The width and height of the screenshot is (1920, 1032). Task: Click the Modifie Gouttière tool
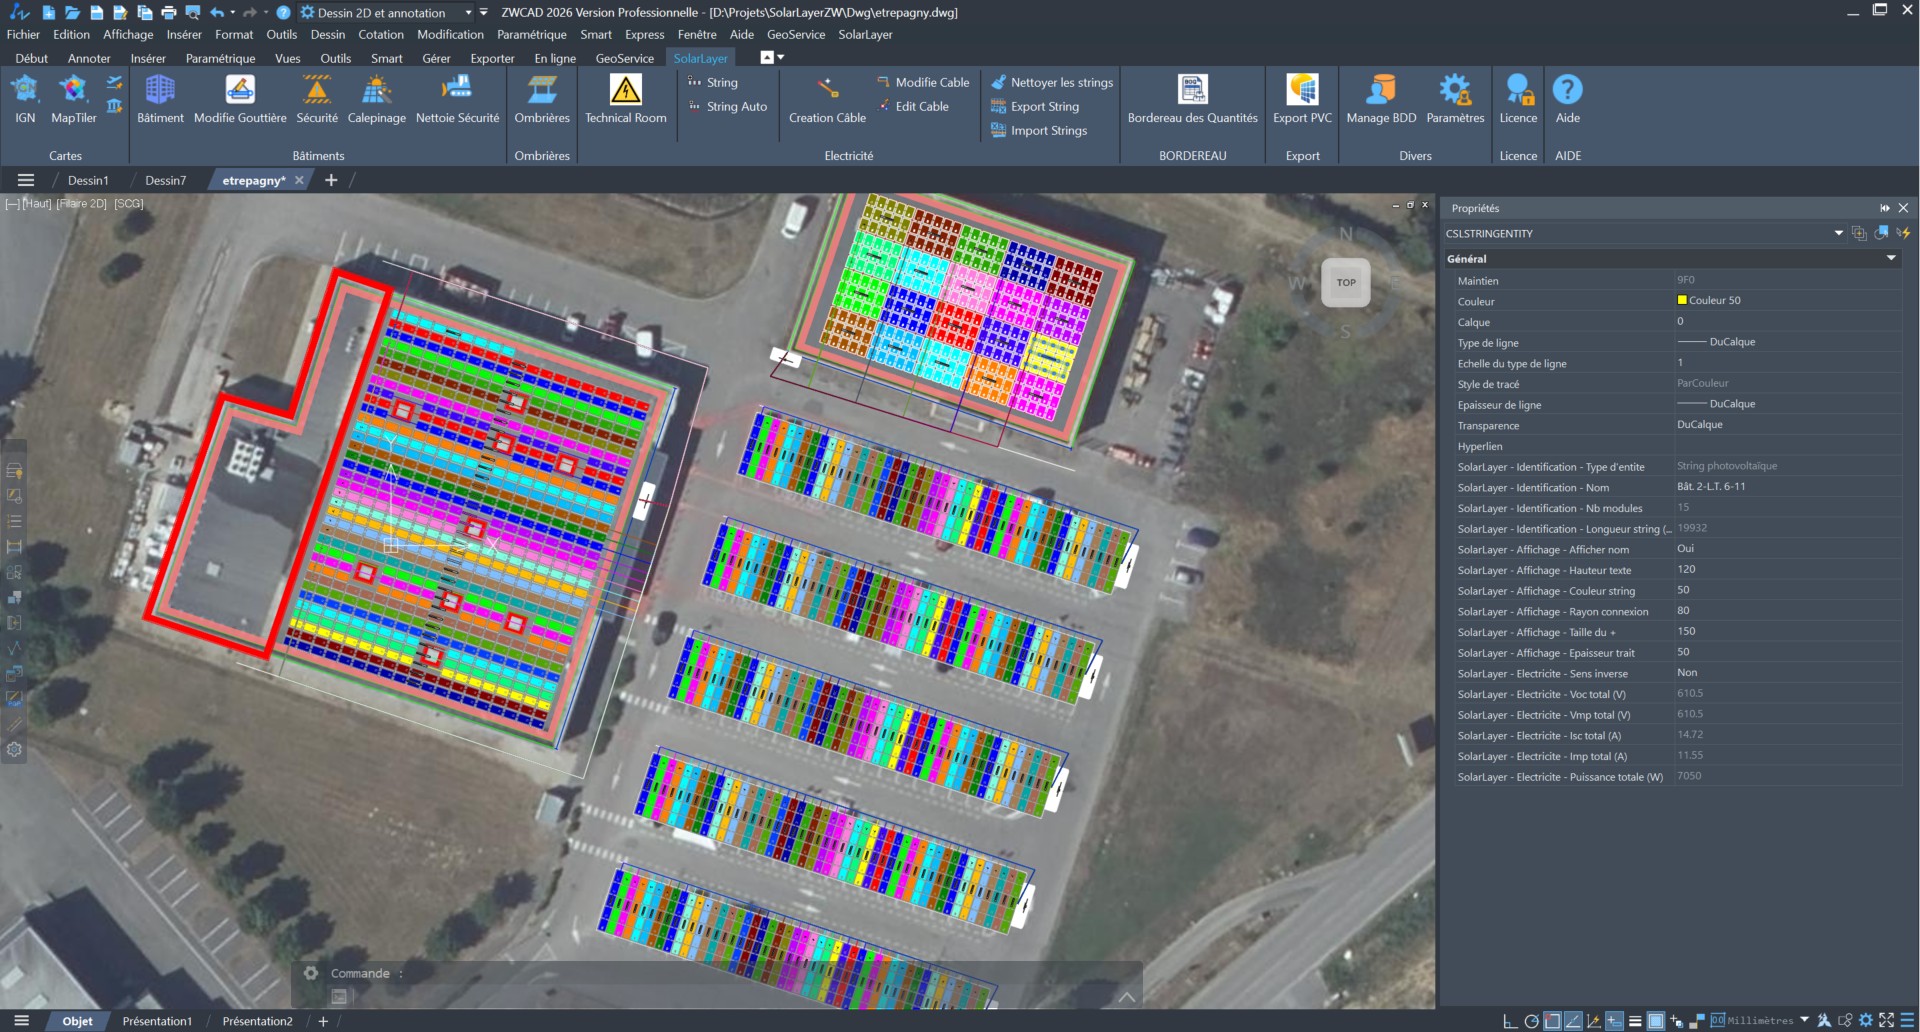coord(240,99)
